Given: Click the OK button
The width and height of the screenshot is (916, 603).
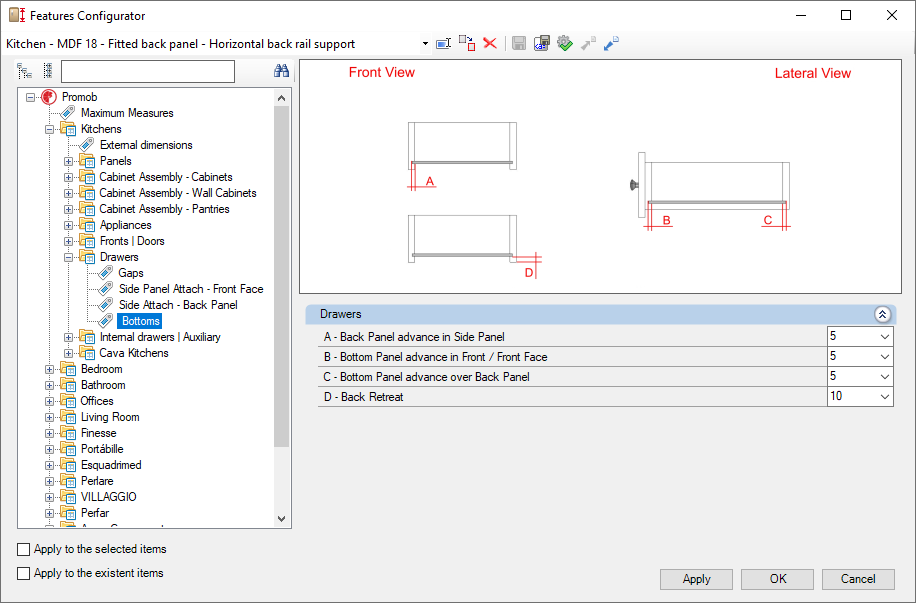Looking at the screenshot, I should pyautogui.click(x=778, y=579).
